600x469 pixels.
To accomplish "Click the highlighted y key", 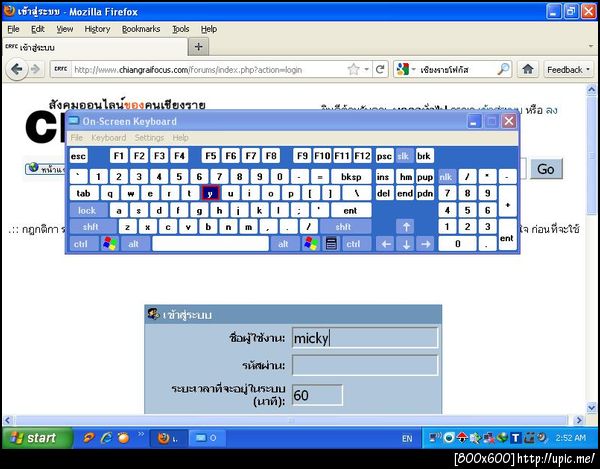I will [x=210, y=193].
